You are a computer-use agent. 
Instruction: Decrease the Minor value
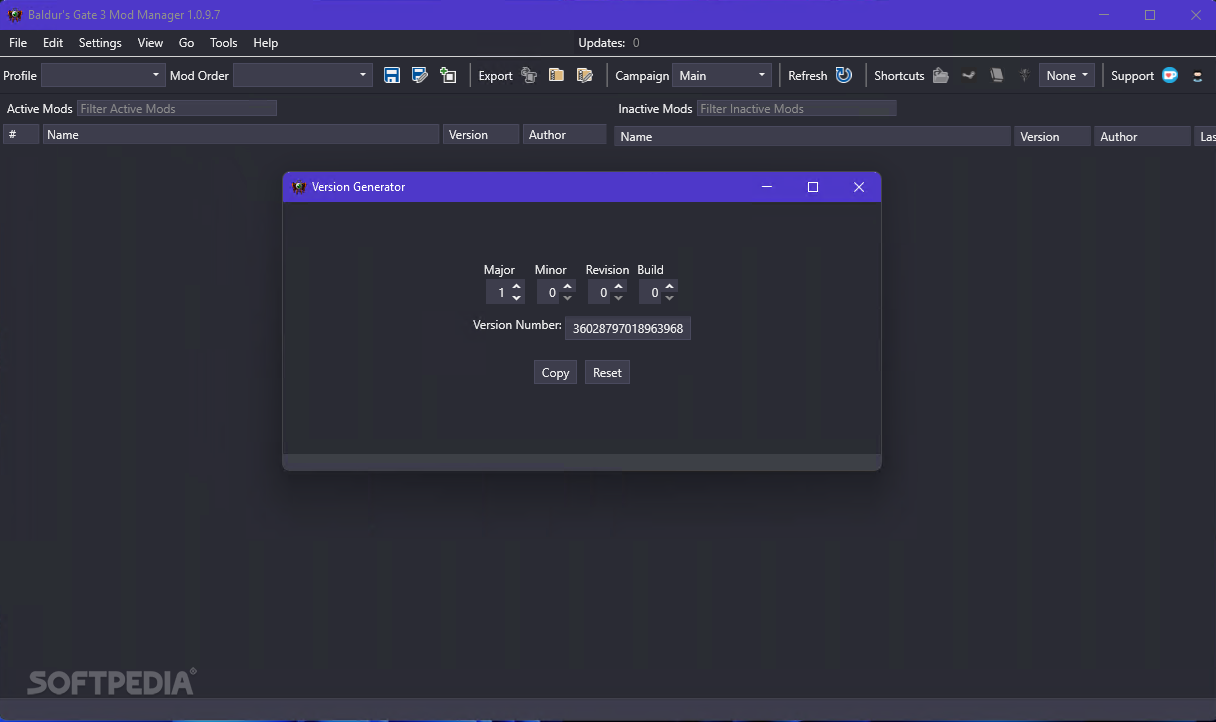click(568, 298)
